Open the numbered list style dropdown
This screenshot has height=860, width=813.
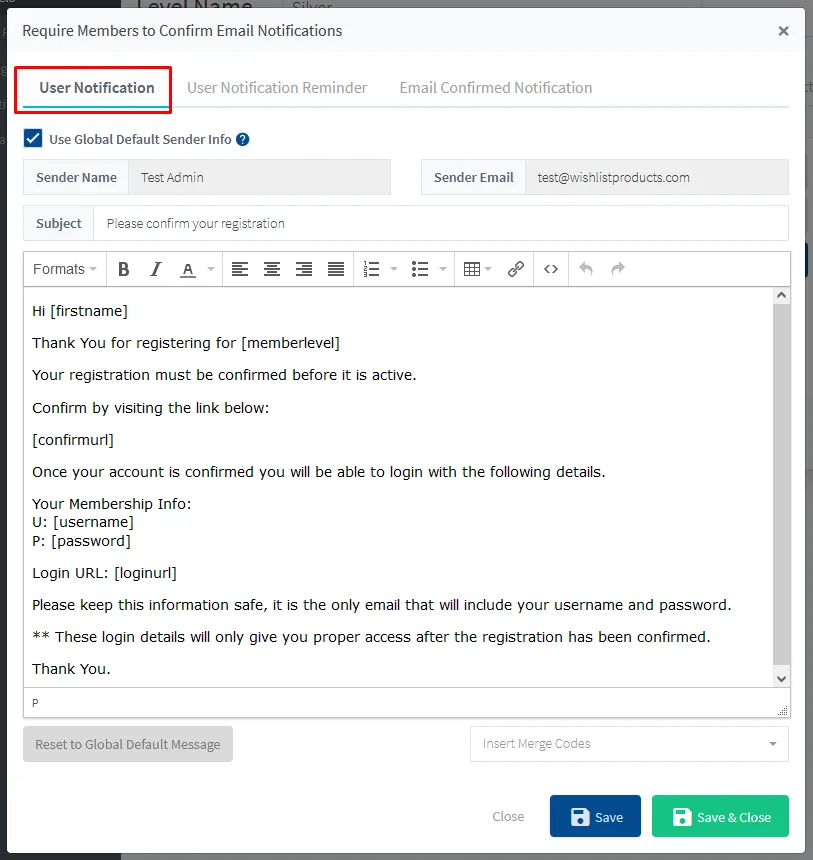pos(393,269)
